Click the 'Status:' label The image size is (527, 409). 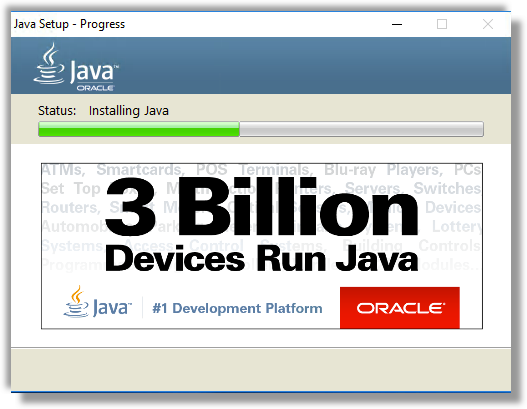click(x=57, y=111)
